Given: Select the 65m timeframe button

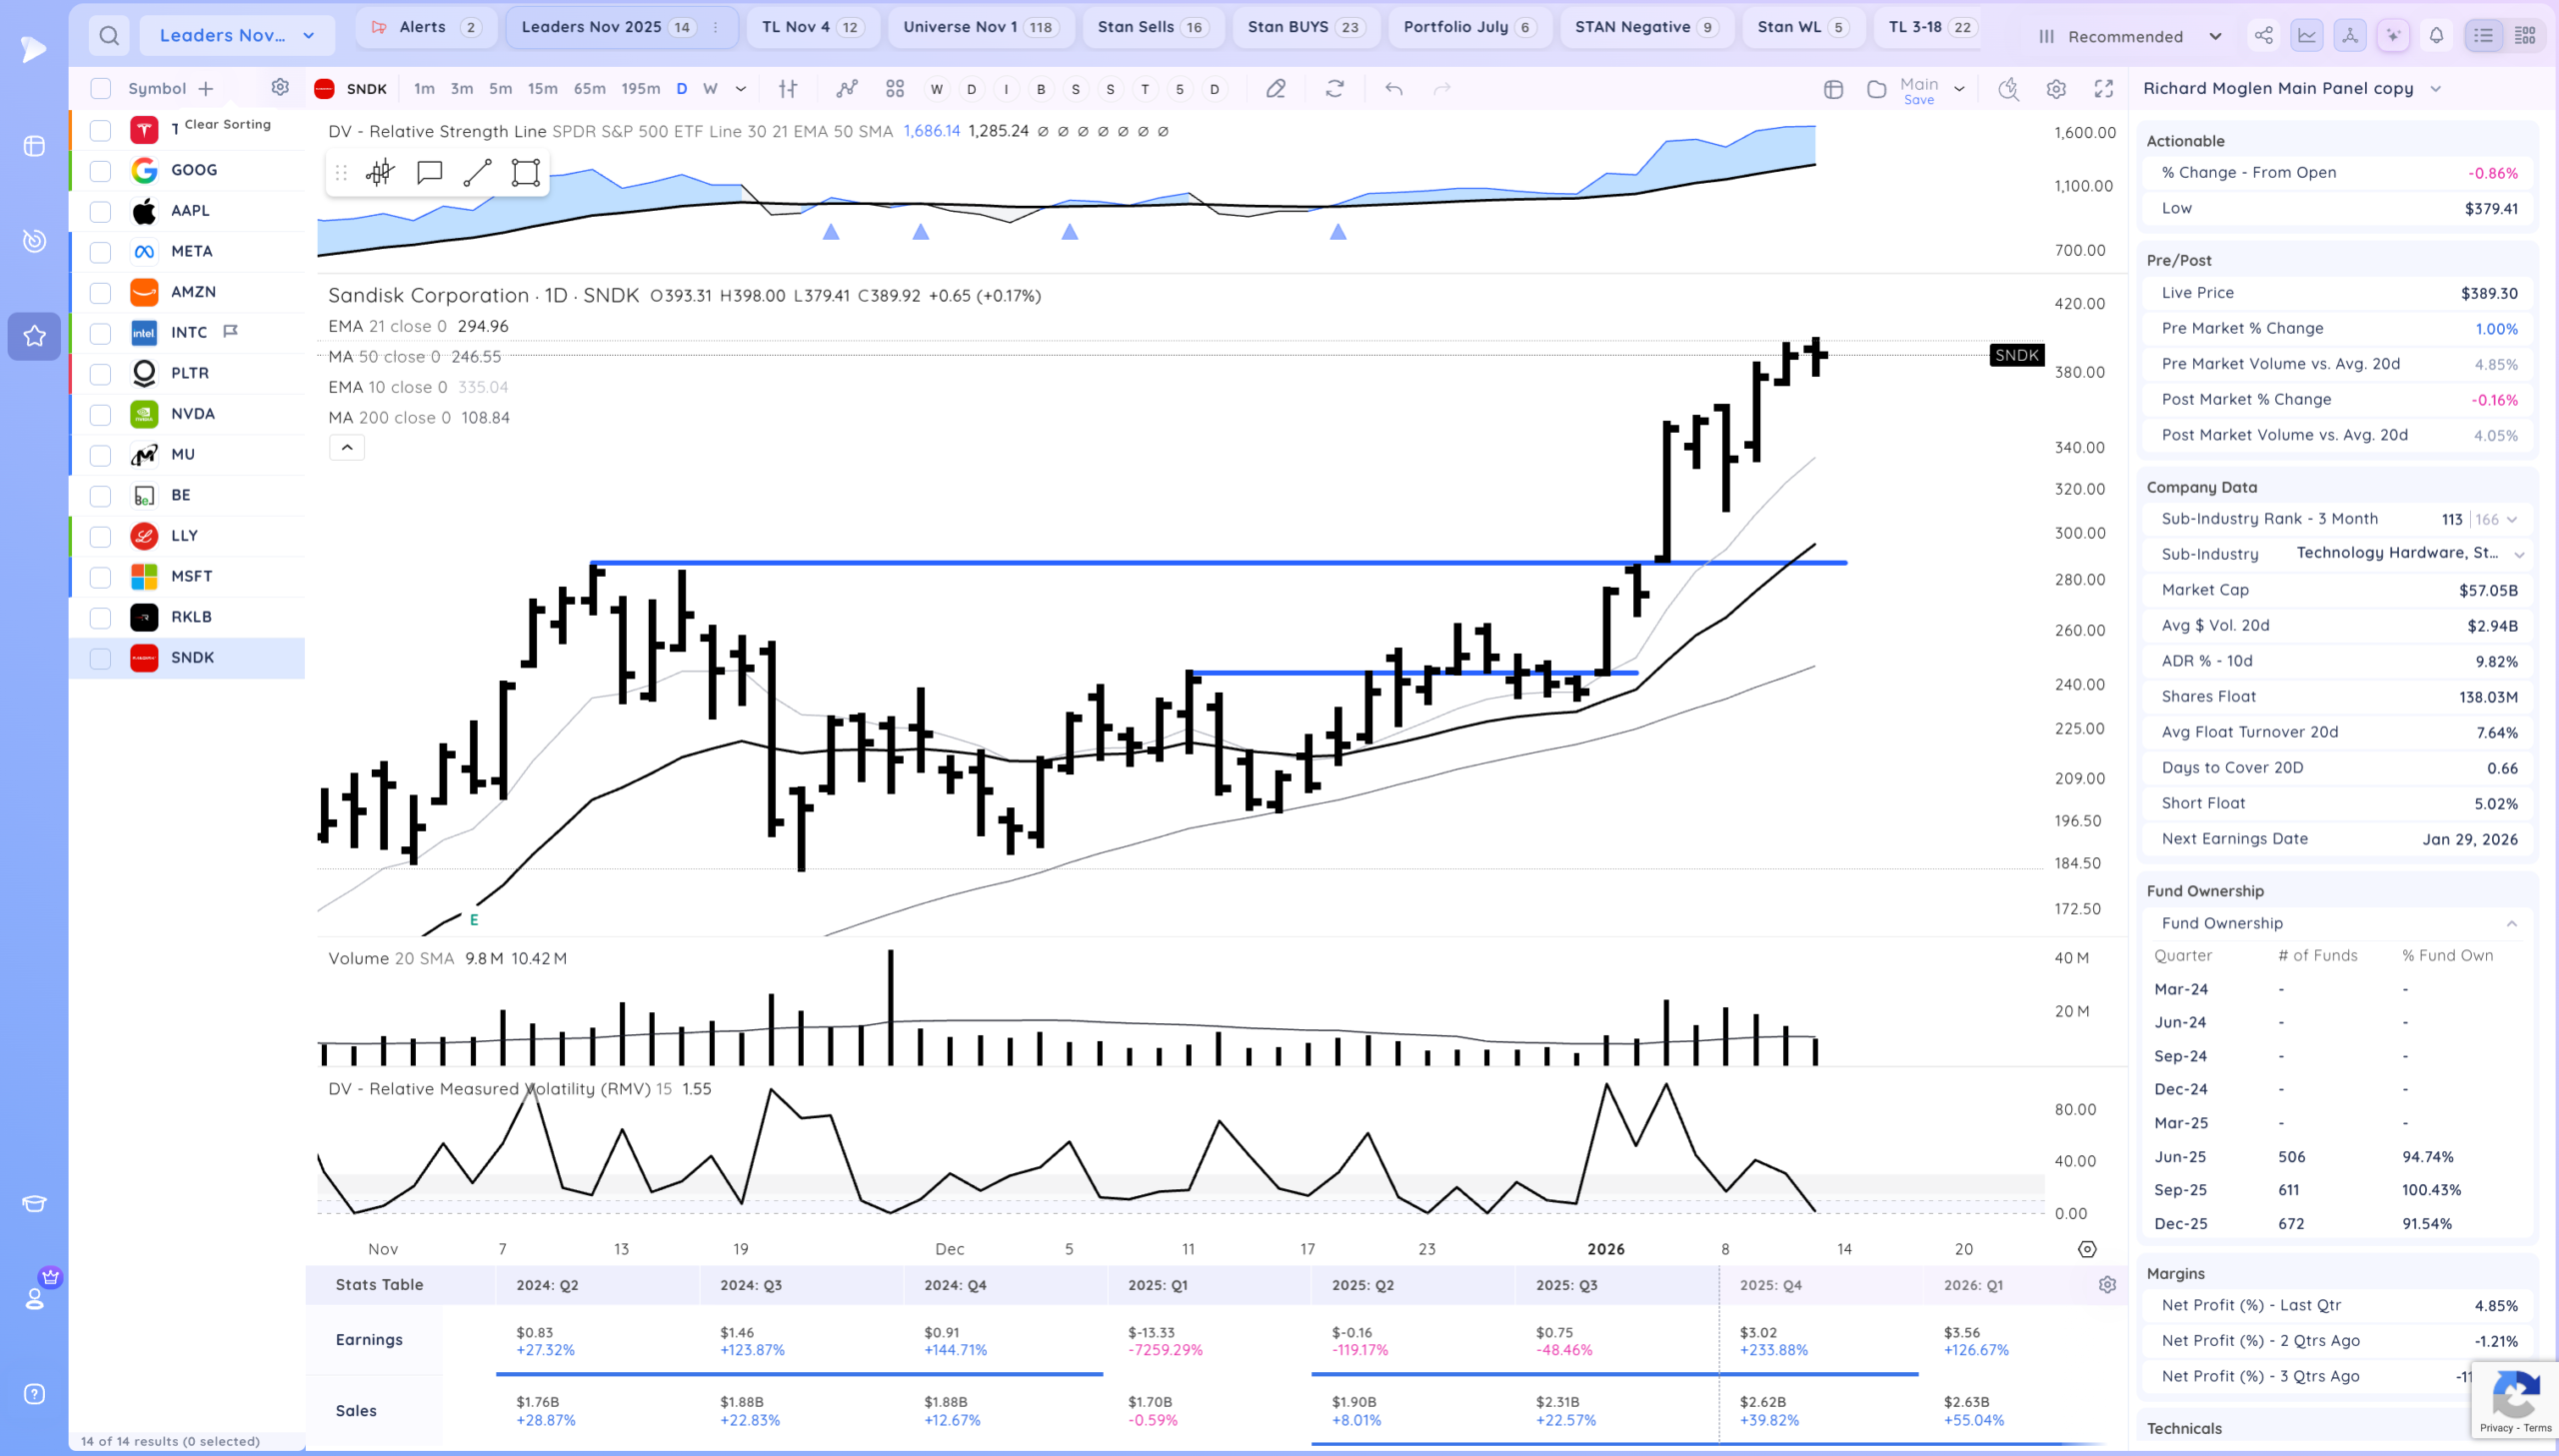Looking at the screenshot, I should [x=589, y=89].
